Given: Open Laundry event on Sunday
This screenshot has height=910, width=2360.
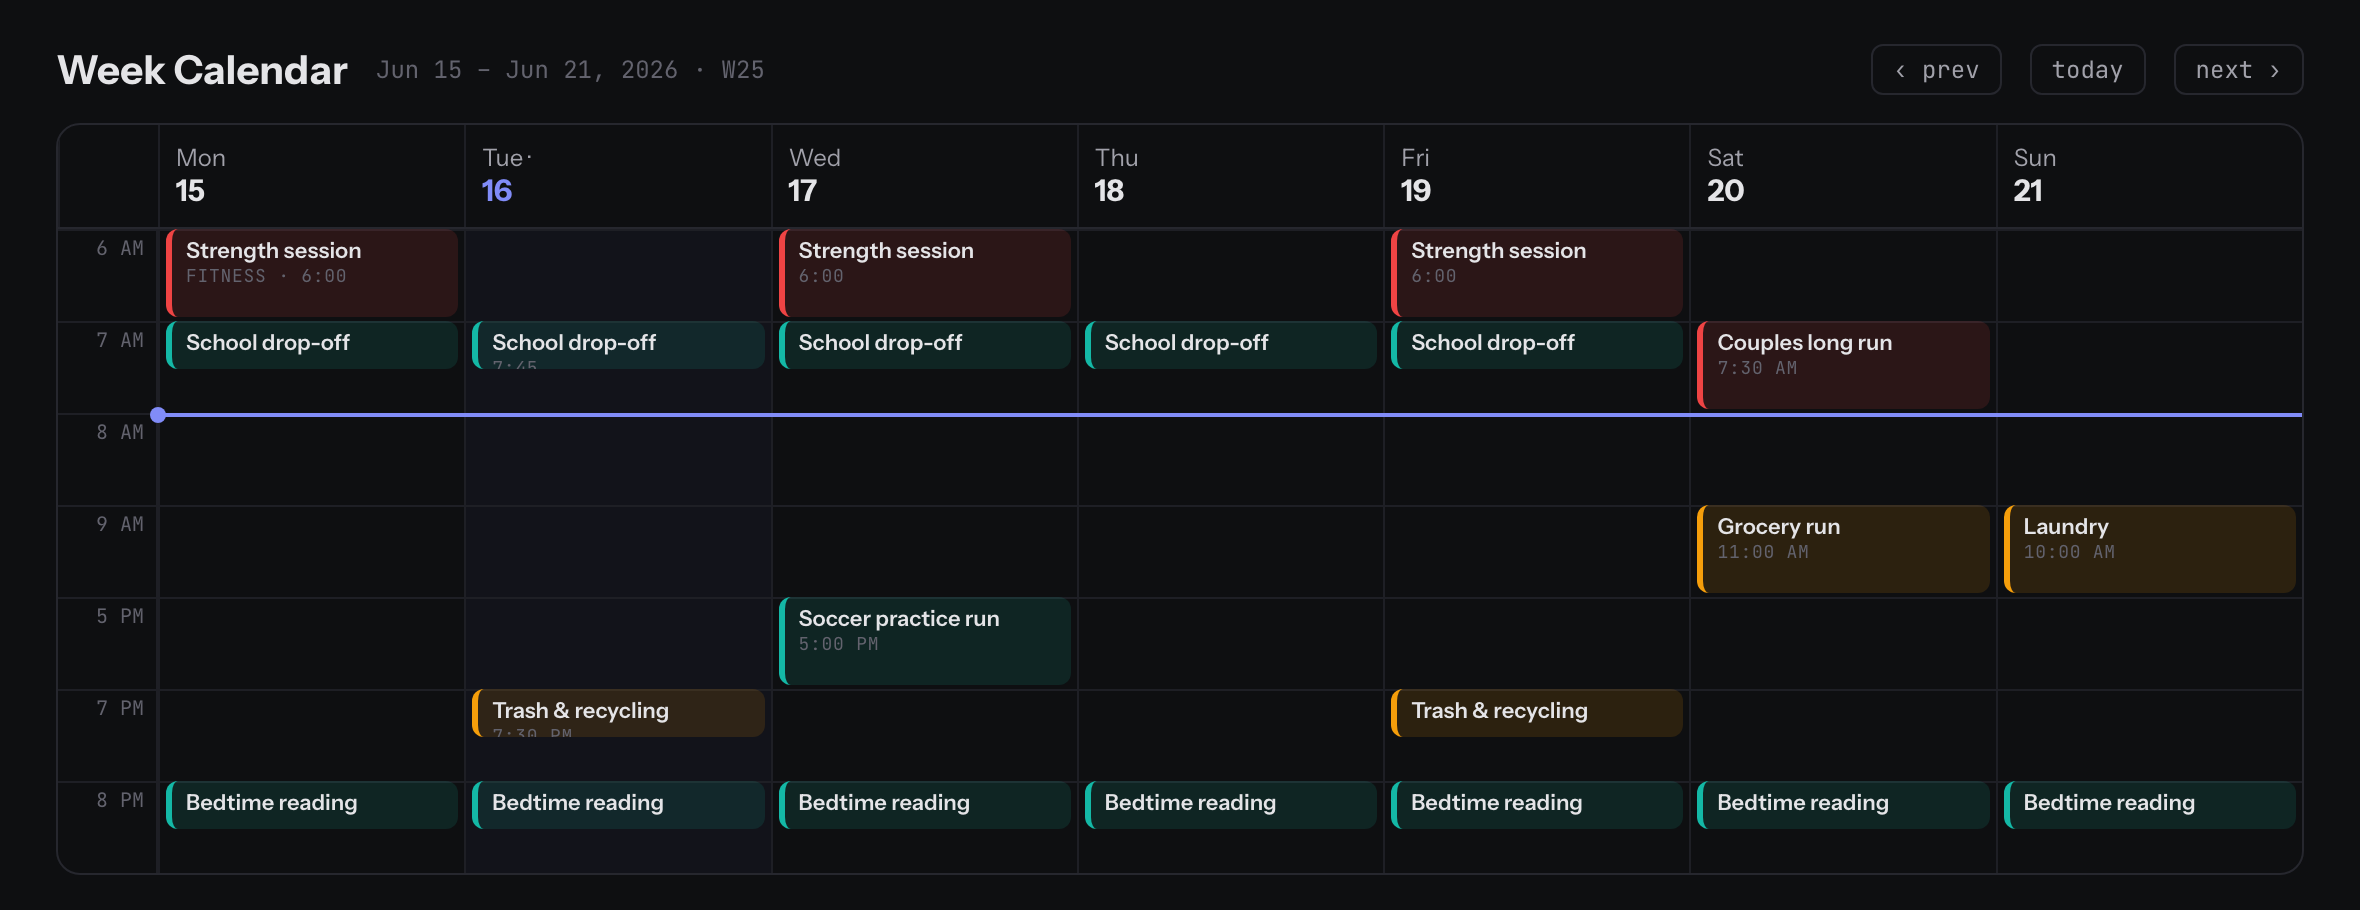Looking at the screenshot, I should point(2150,549).
